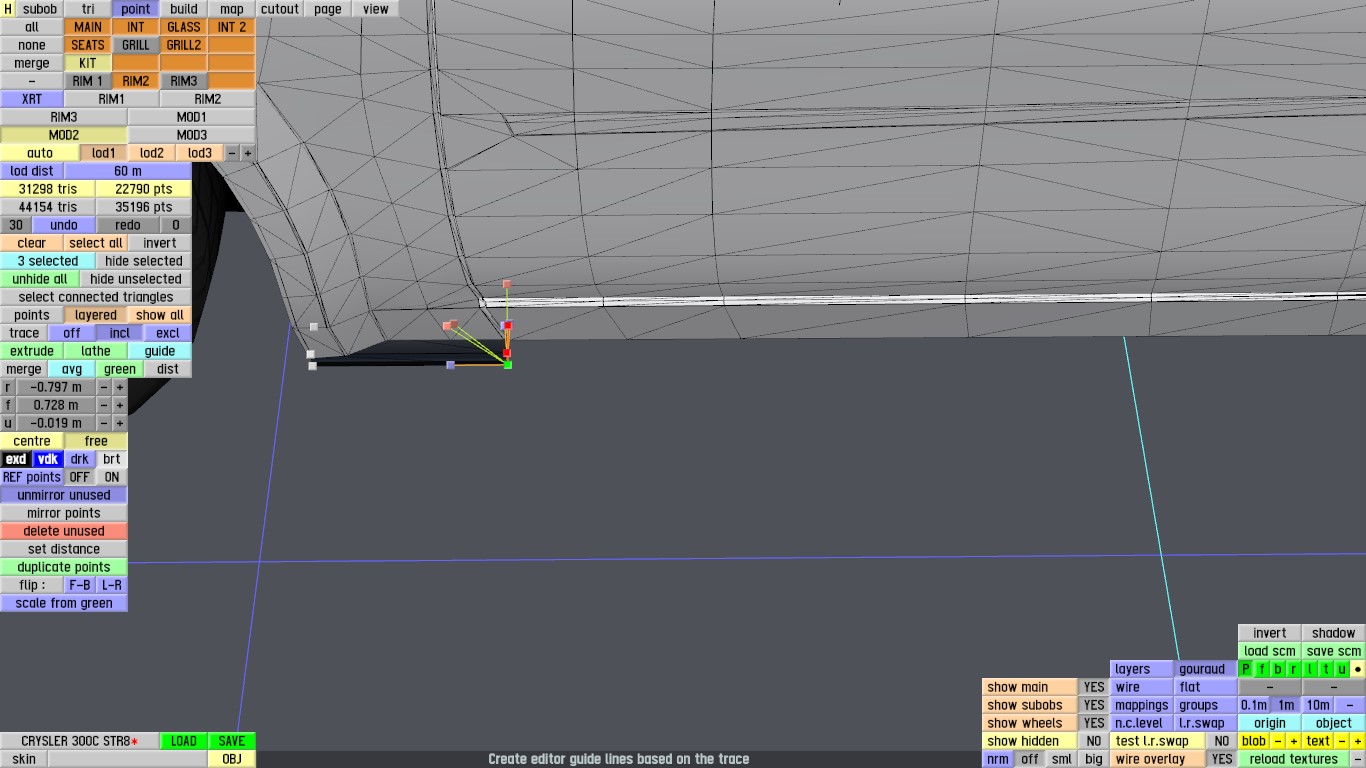The height and width of the screenshot is (768, 1366).
Task: Switch to the t top view
Action: [x=1326, y=669]
